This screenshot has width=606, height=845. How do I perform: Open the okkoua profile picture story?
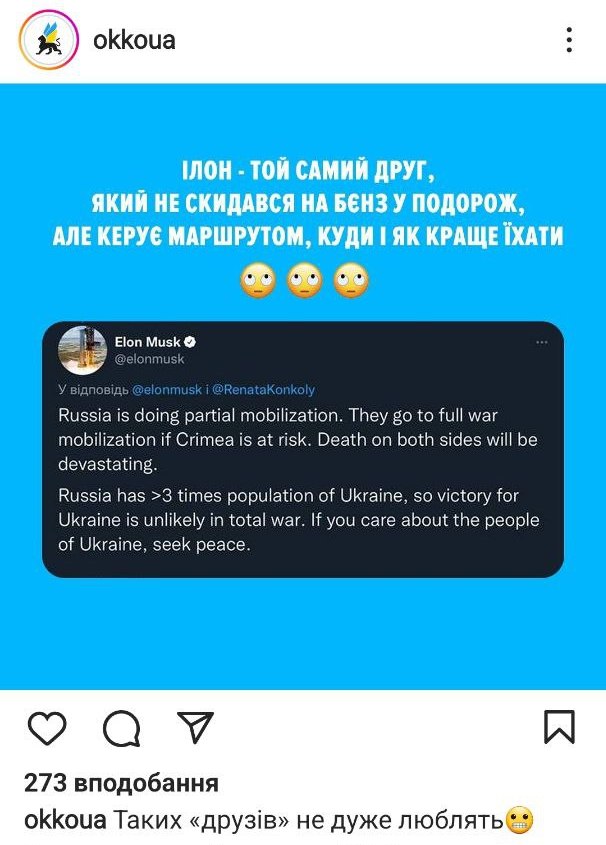[49, 40]
